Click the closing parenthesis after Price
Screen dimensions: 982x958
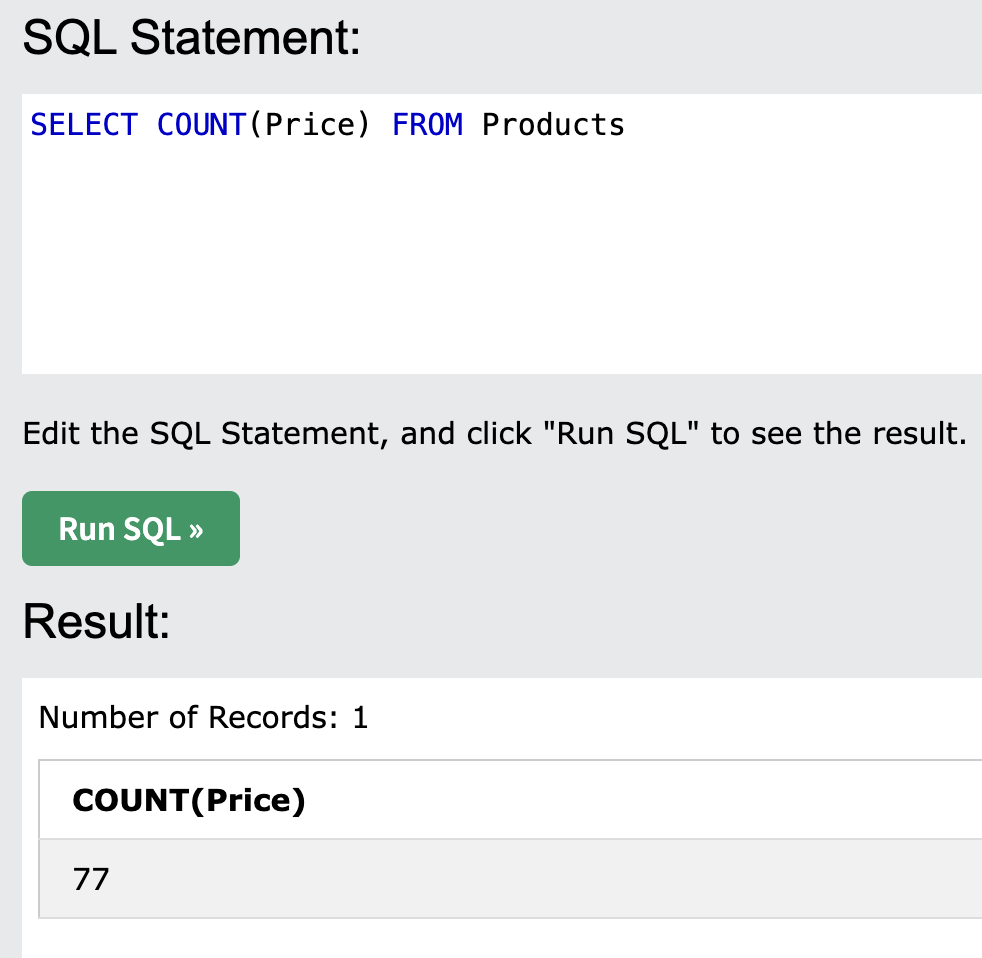pos(364,125)
